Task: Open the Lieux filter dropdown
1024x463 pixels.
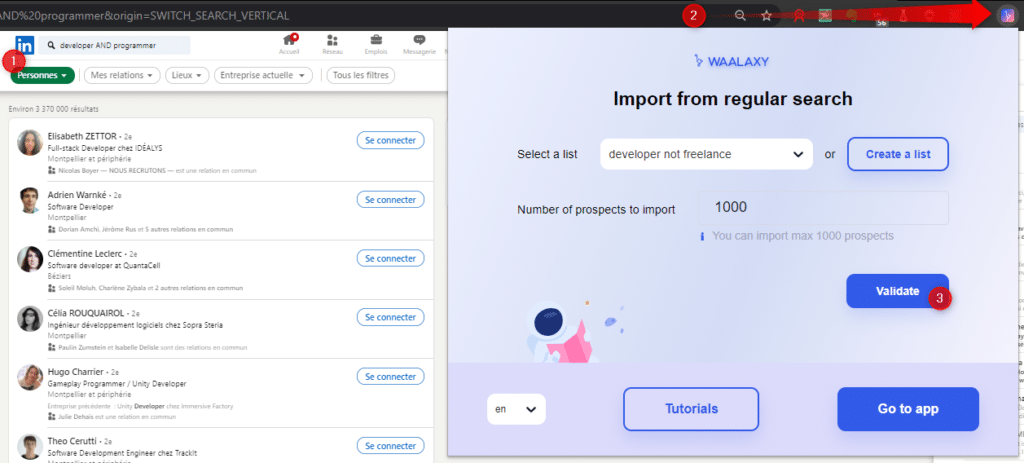Action: 187,75
